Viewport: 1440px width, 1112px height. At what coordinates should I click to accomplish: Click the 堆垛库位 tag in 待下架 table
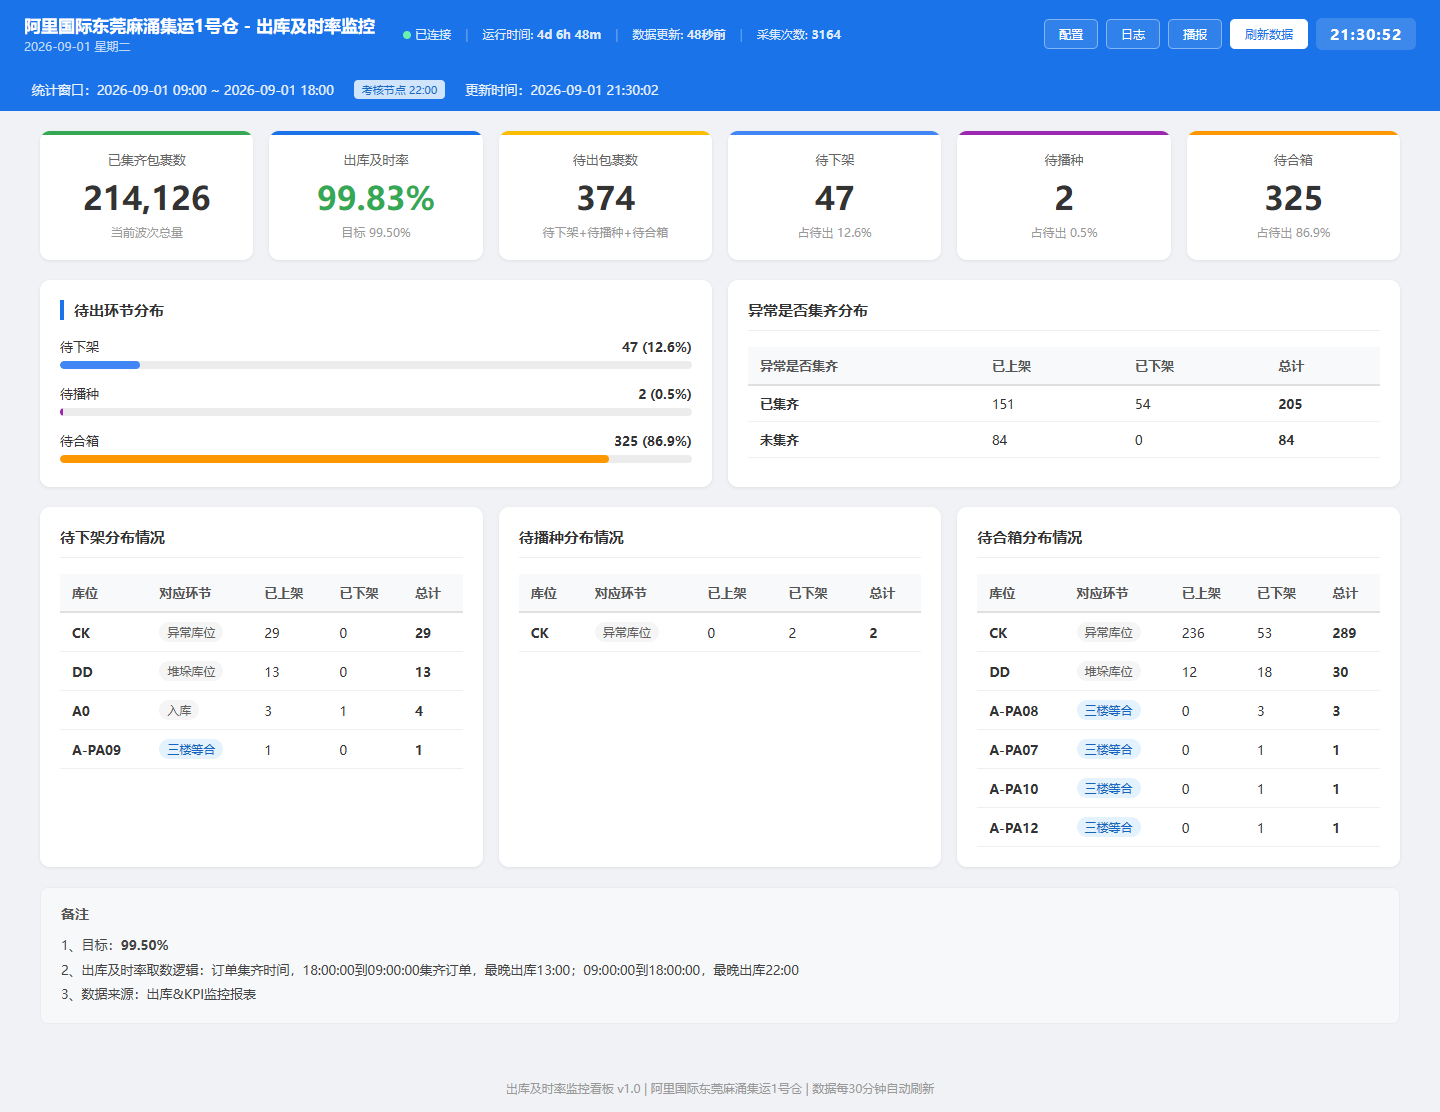pos(191,672)
